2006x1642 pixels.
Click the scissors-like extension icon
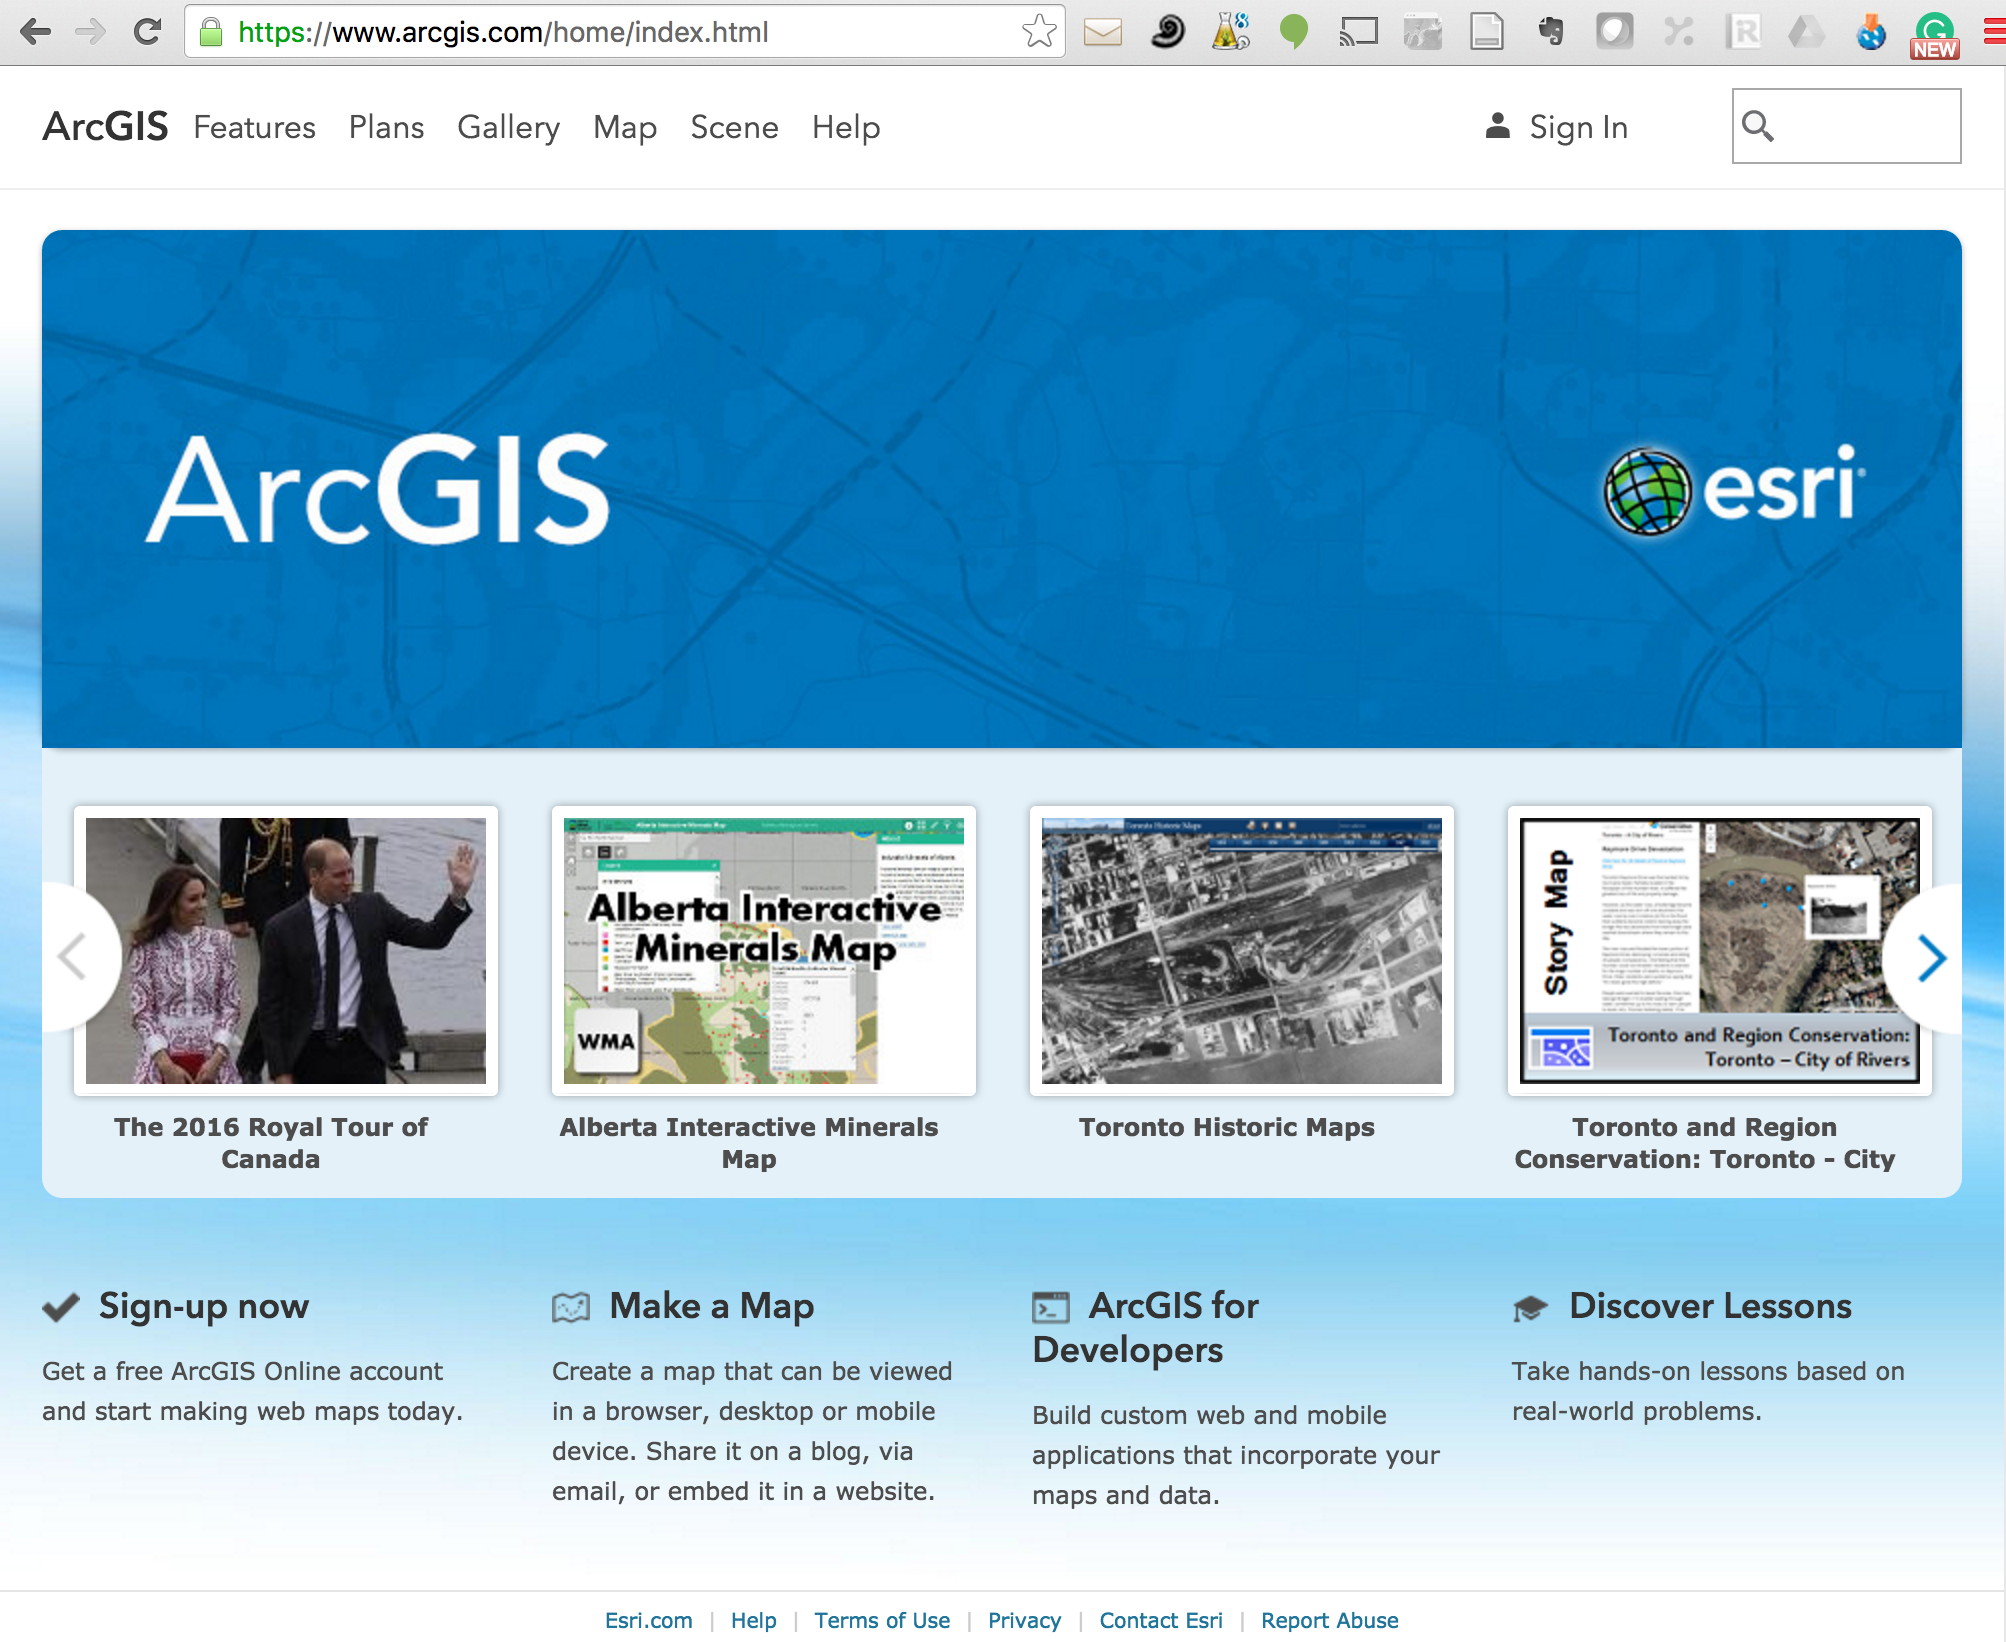pyautogui.click(x=1678, y=32)
